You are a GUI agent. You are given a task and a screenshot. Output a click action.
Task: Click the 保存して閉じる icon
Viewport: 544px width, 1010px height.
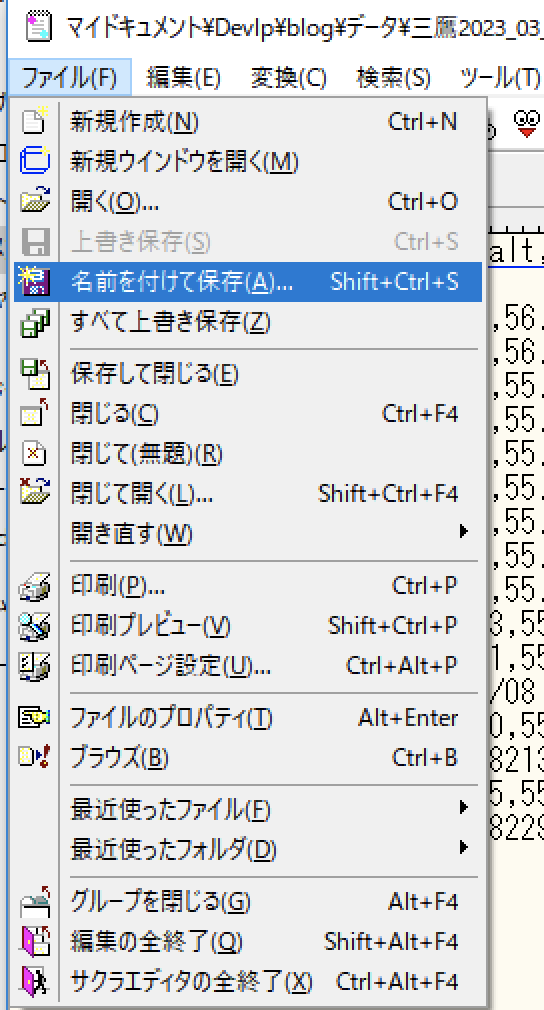point(35,374)
